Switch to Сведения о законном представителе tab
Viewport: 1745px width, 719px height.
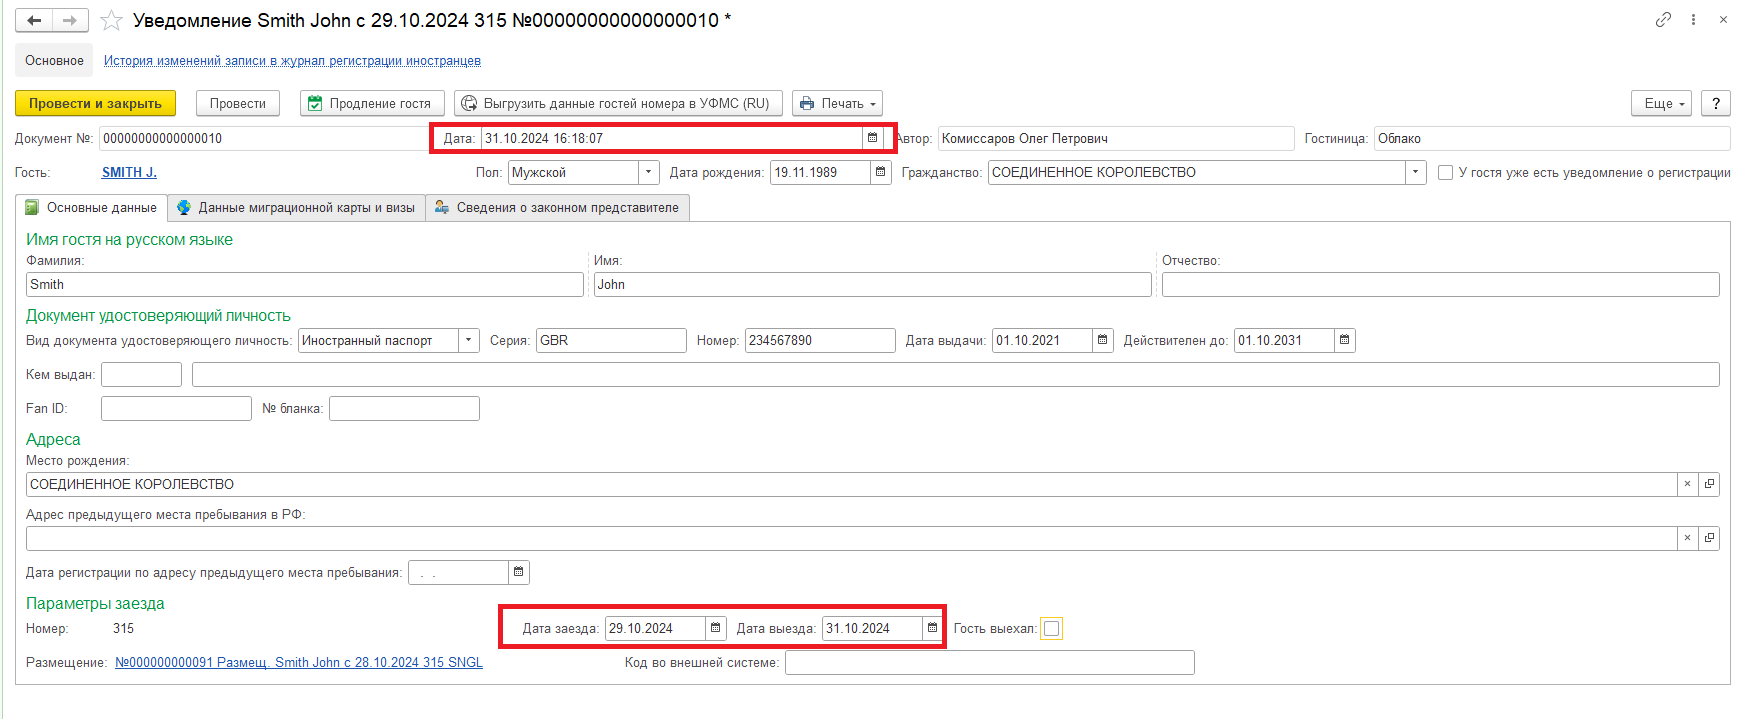(x=557, y=207)
